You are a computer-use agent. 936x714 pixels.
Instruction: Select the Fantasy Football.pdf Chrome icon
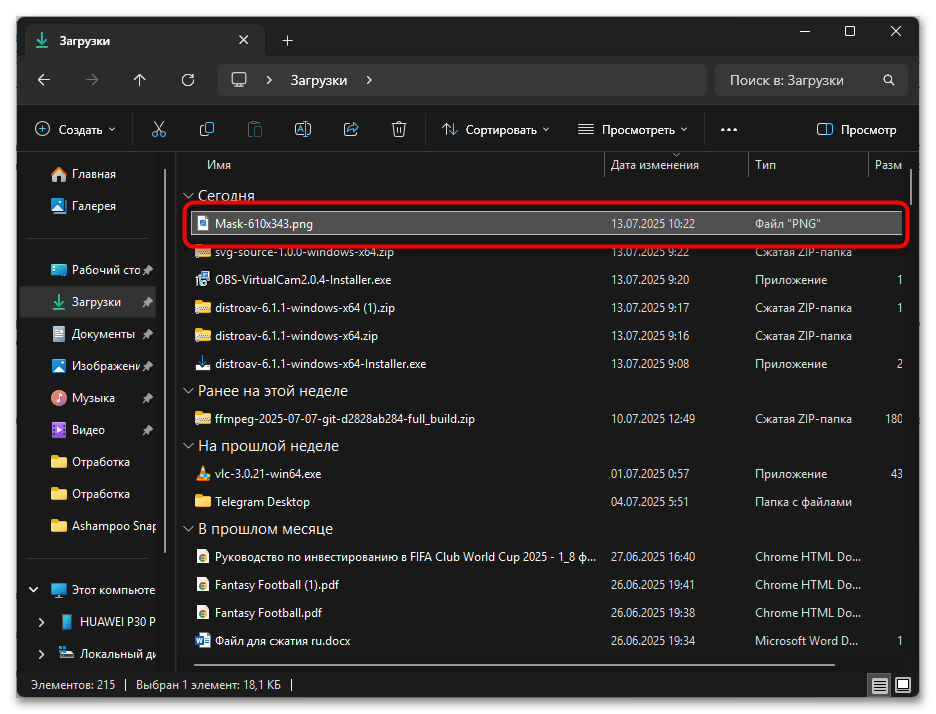pyautogui.click(x=203, y=613)
